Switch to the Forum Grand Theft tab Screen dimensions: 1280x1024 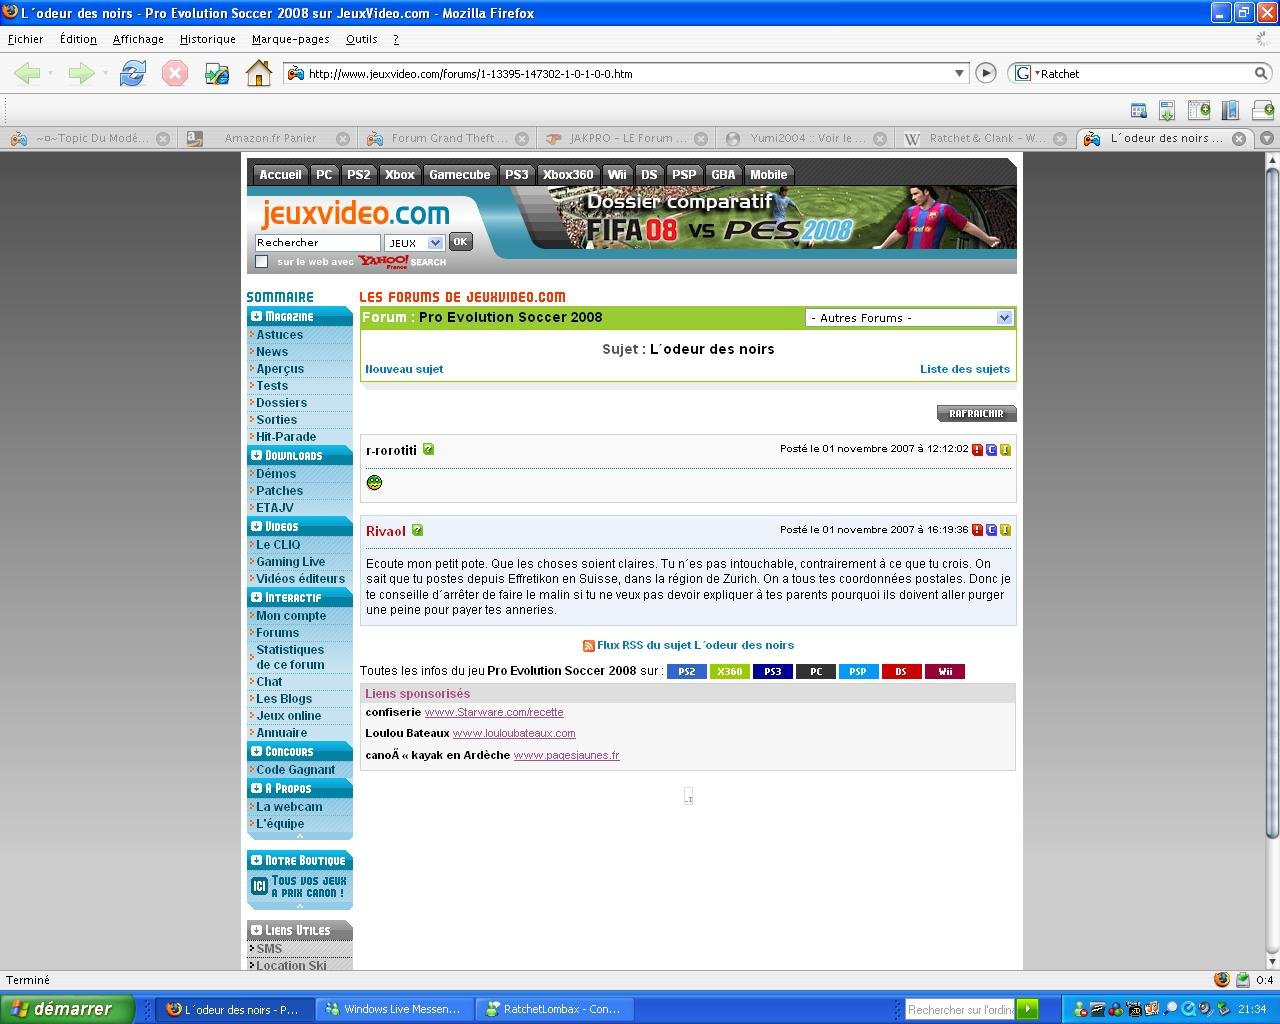pyautogui.click(x=449, y=139)
